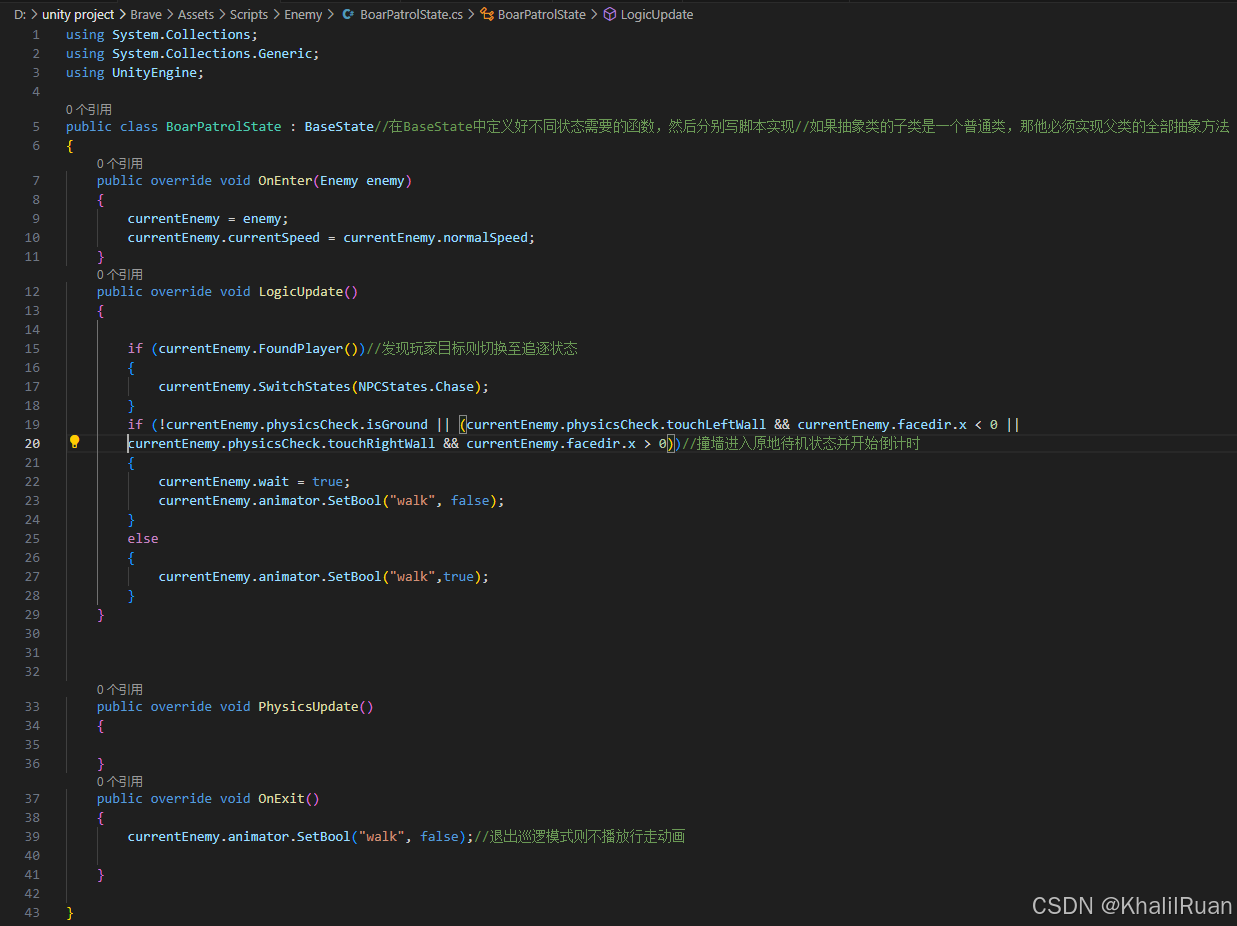Click the 'else' keyword on line 25
This screenshot has height=926, width=1237.
pyautogui.click(x=143, y=538)
